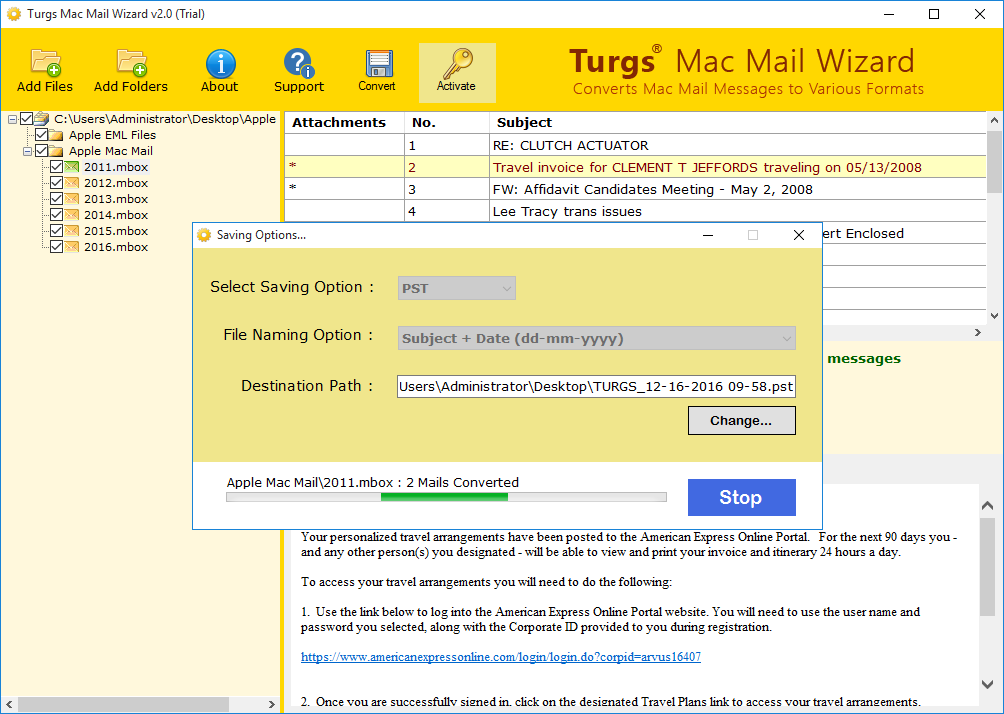Click the Attachments column header
This screenshot has height=714, width=1004.
344,122
